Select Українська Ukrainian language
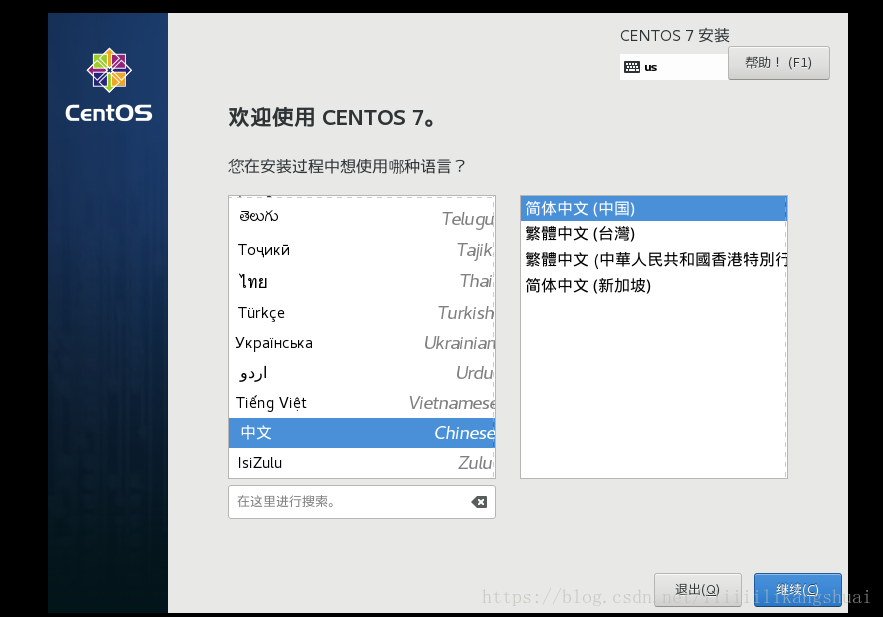Viewport: 883px width, 617px height. [362, 343]
